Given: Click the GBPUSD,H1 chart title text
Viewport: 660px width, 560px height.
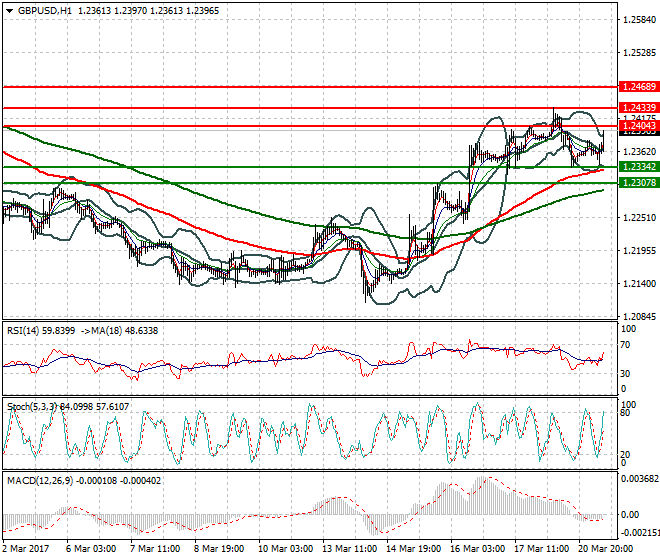Looking at the screenshot, I should [x=45, y=11].
